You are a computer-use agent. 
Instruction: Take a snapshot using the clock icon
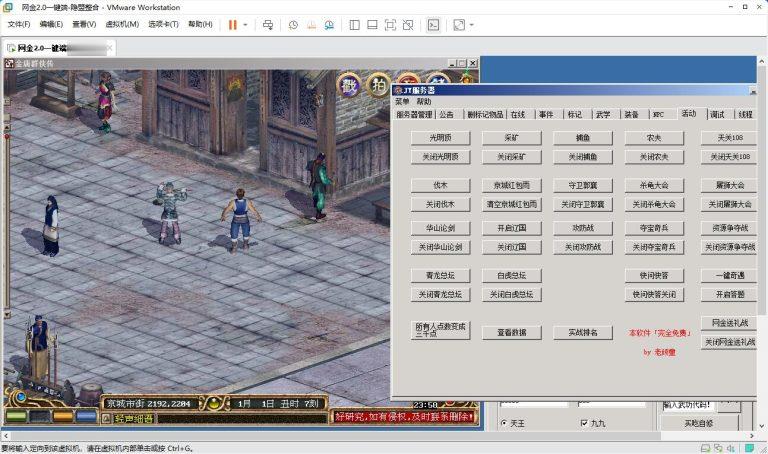click(293, 24)
